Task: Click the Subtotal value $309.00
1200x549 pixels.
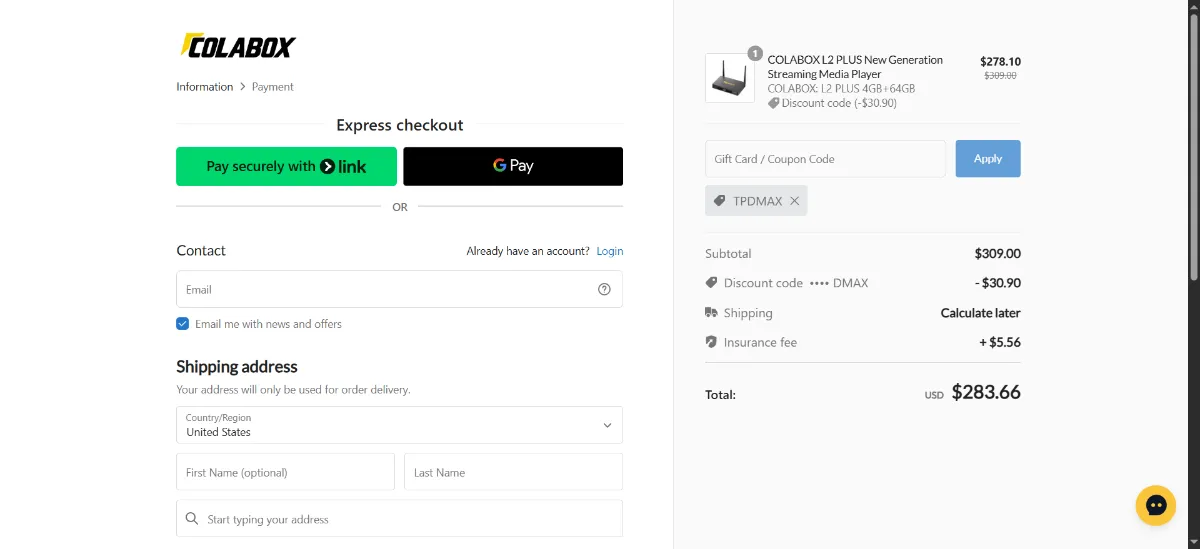Action: 998,254
